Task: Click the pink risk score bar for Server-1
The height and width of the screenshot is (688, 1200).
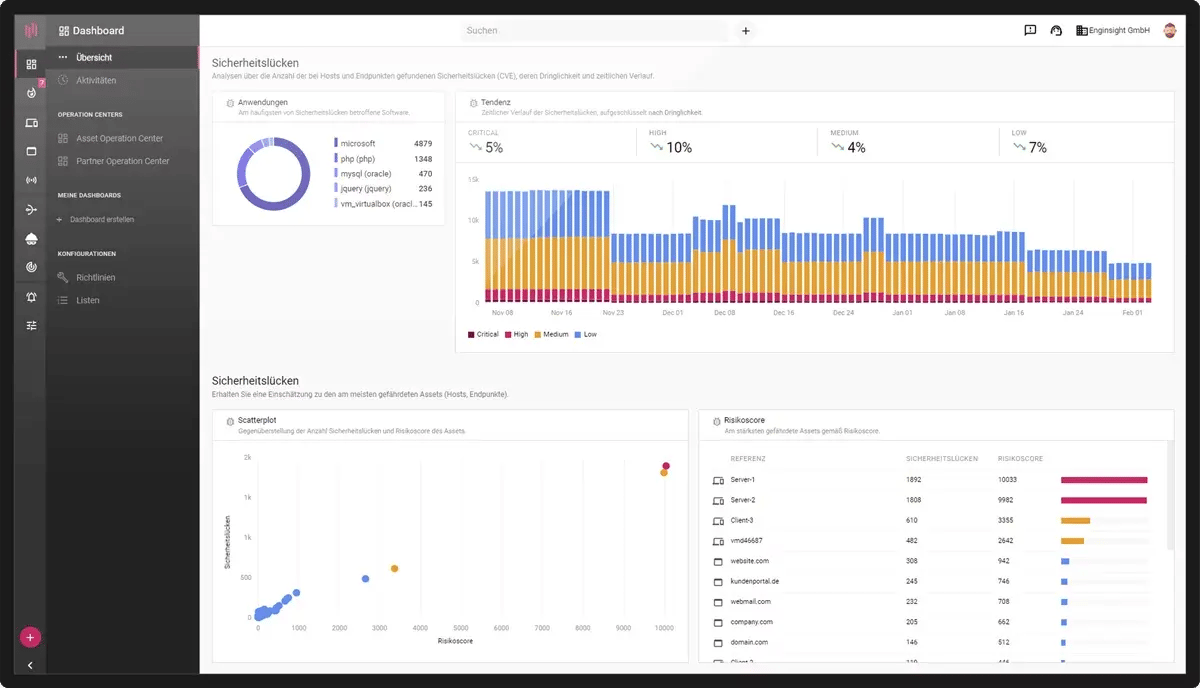Action: coord(1105,480)
